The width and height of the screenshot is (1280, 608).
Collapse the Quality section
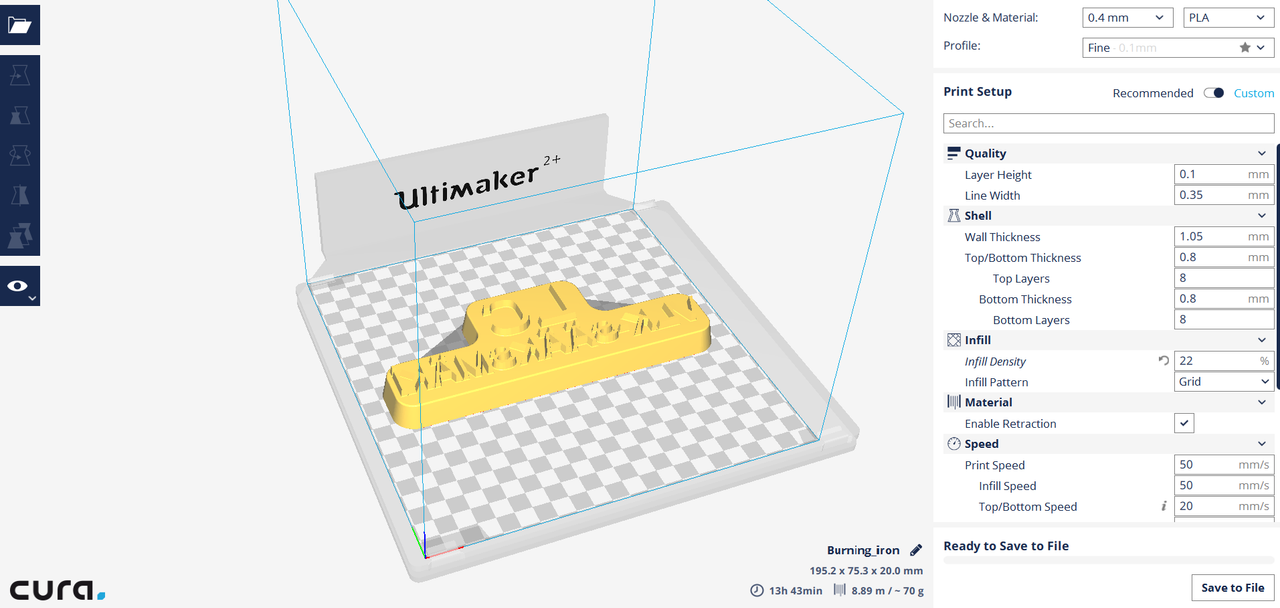pos(1262,153)
